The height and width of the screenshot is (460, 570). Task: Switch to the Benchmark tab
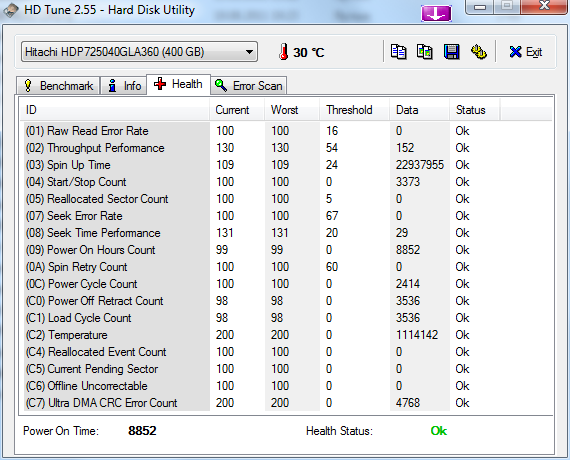click(x=58, y=86)
